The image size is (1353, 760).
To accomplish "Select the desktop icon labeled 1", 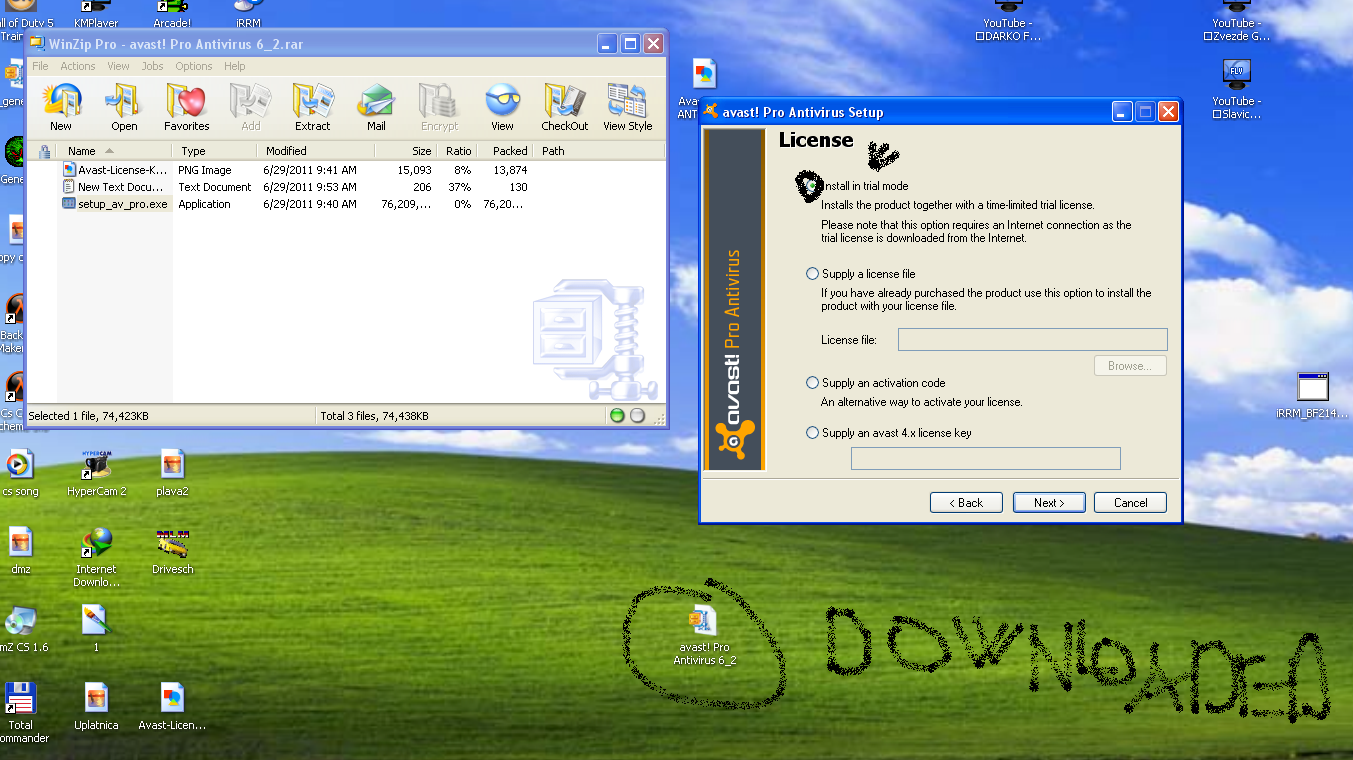I will coord(96,629).
